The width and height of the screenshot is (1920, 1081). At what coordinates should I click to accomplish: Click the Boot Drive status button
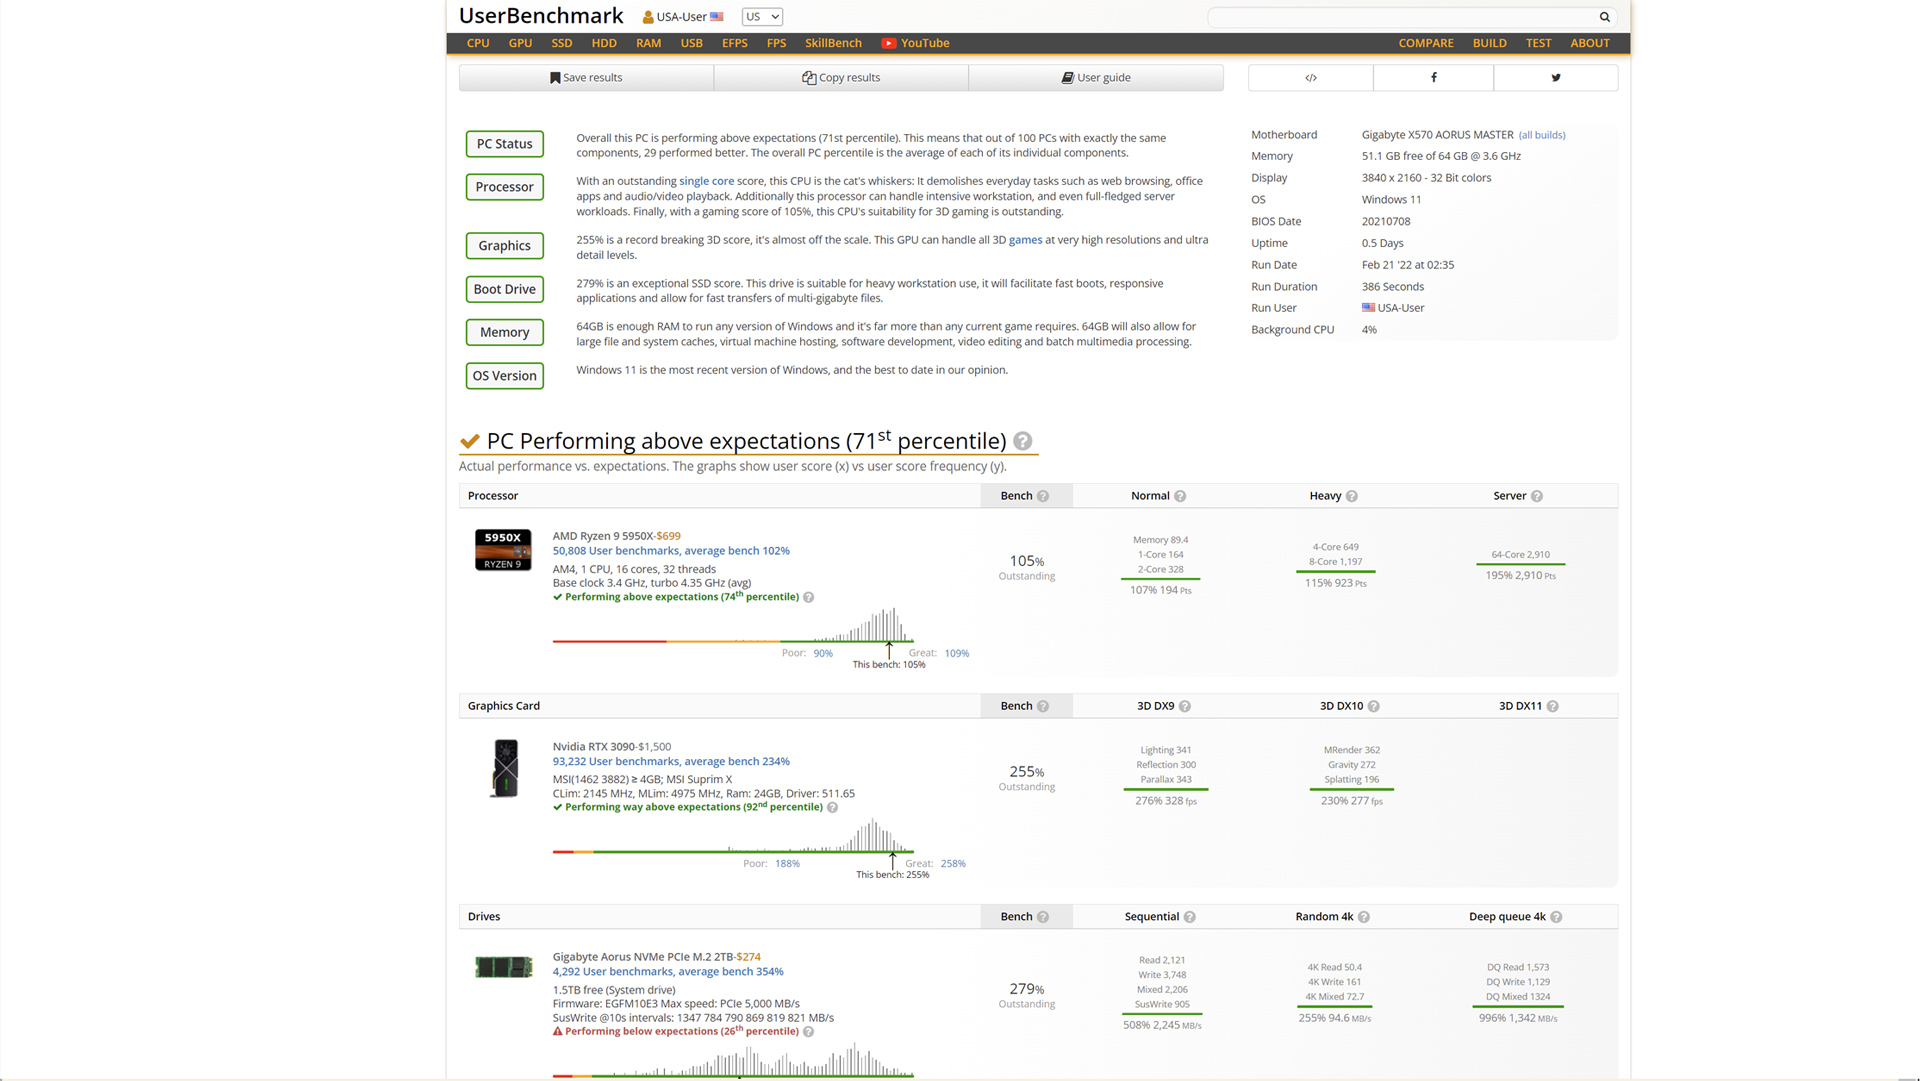coord(504,289)
